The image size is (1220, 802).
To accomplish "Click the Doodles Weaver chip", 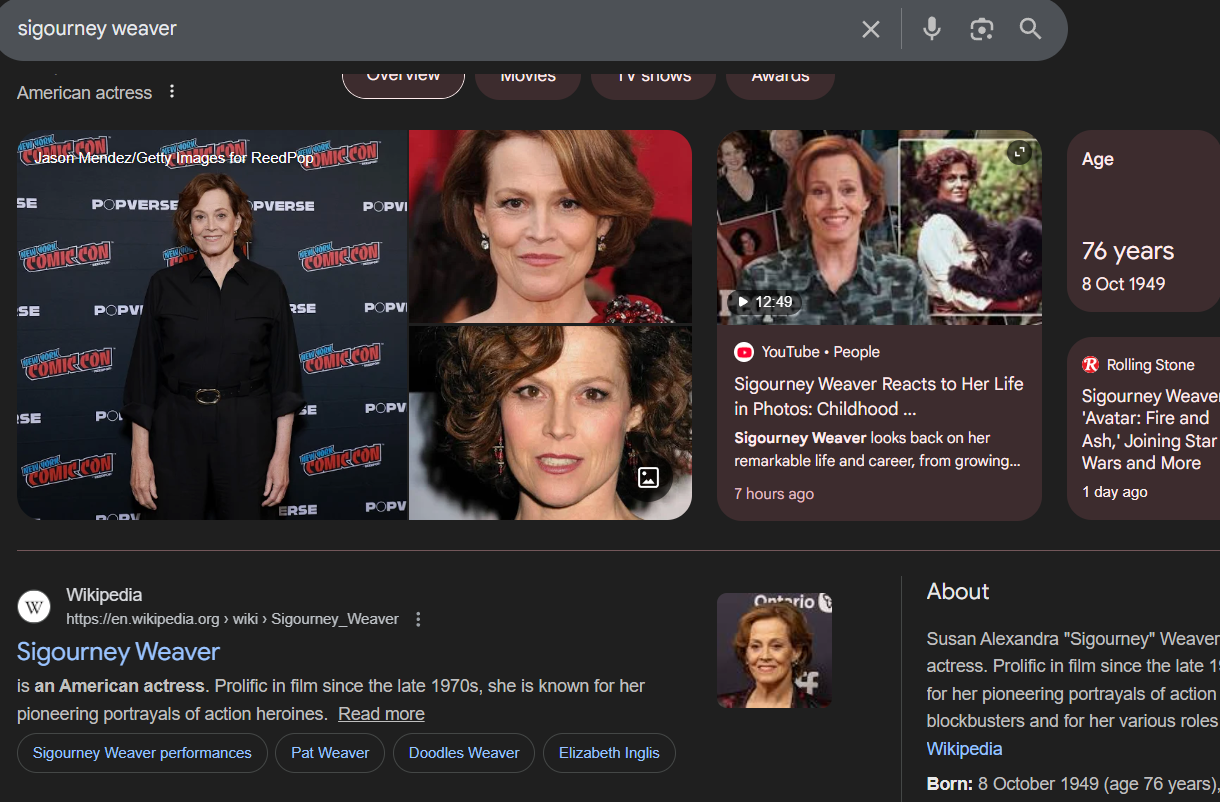I will pos(464,753).
